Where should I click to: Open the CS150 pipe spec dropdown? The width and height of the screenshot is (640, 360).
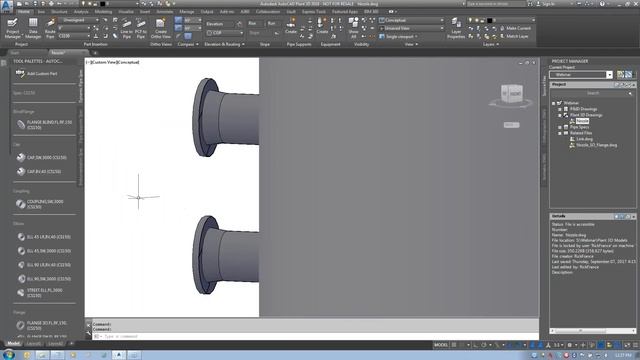[x=74, y=36]
